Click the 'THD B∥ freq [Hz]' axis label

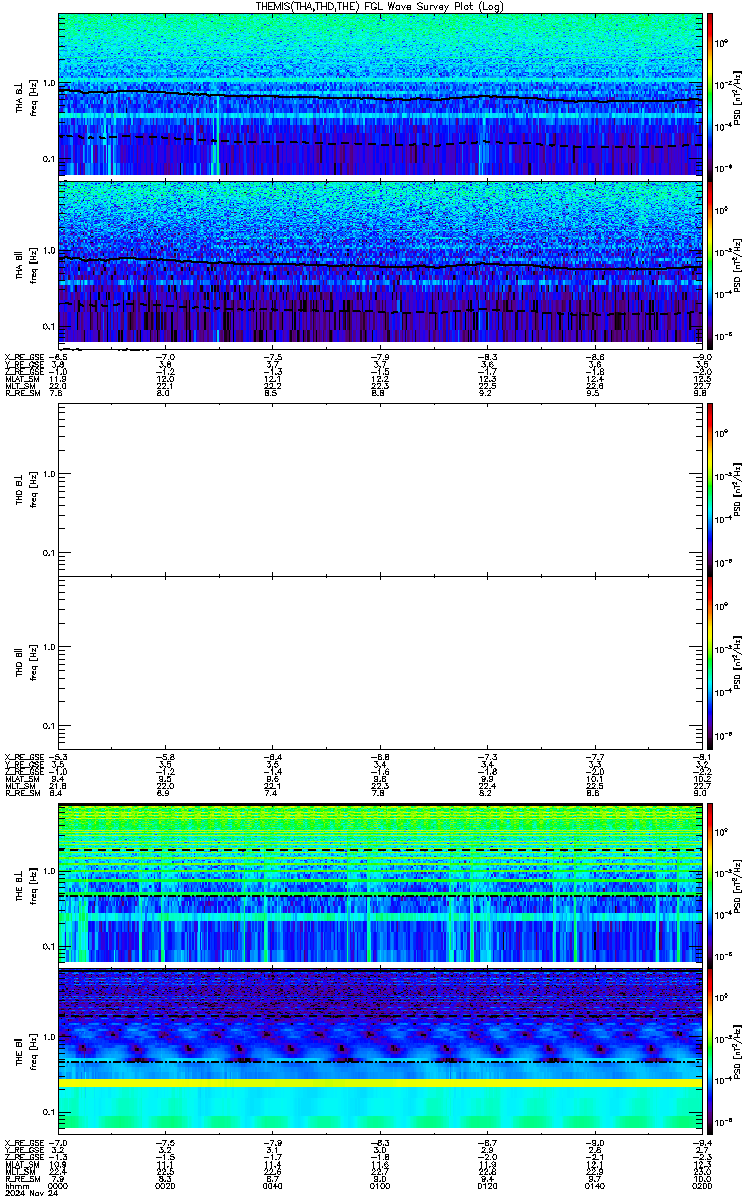[25, 662]
